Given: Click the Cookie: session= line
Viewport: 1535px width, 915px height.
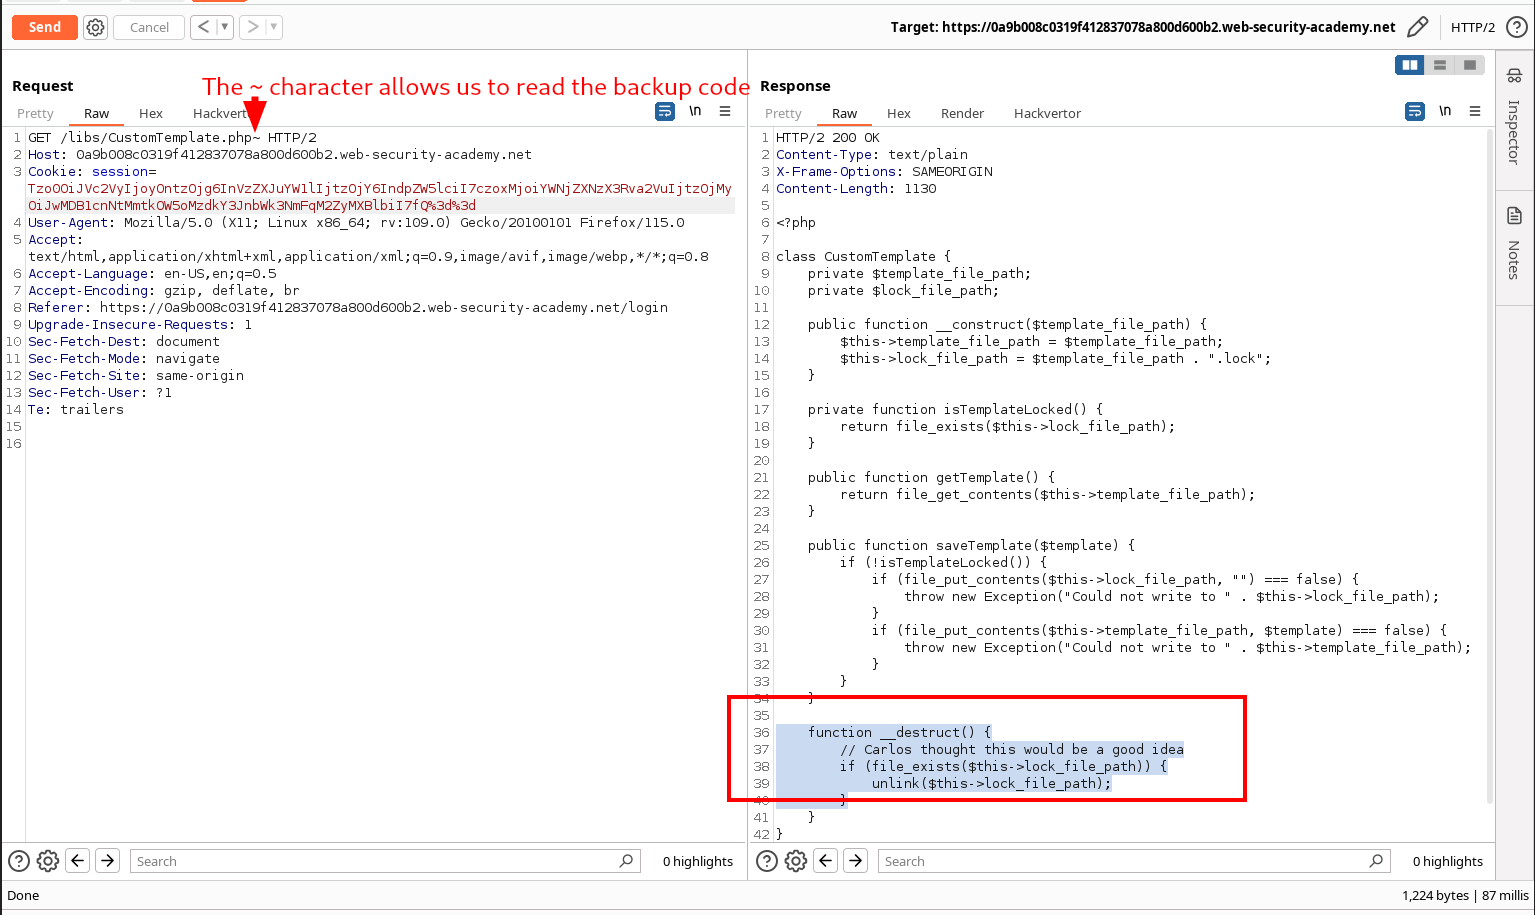Looking at the screenshot, I should (x=92, y=172).
